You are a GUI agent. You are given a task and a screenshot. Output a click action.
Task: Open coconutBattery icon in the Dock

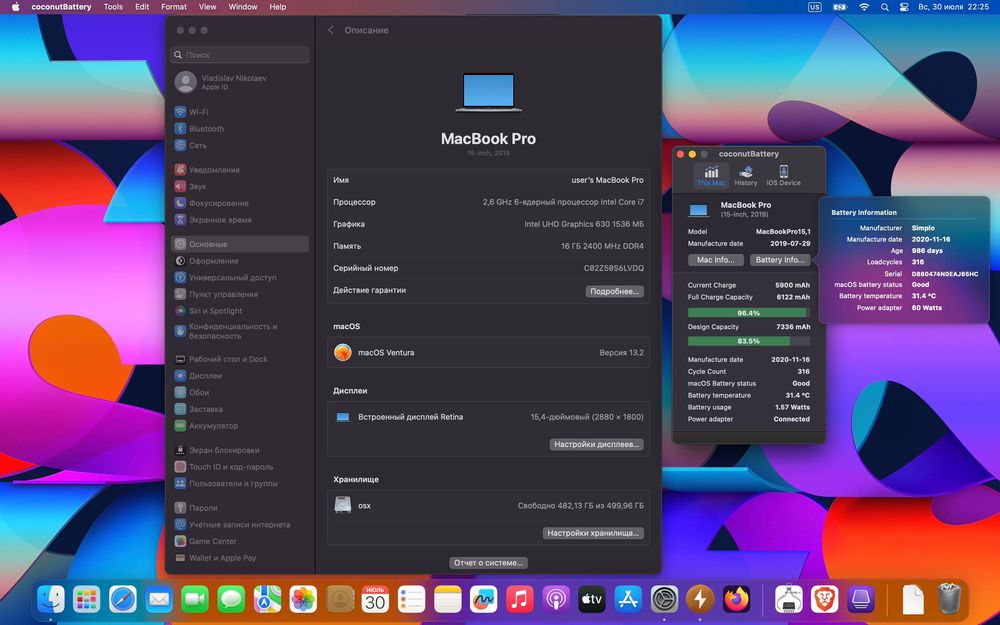(700, 599)
